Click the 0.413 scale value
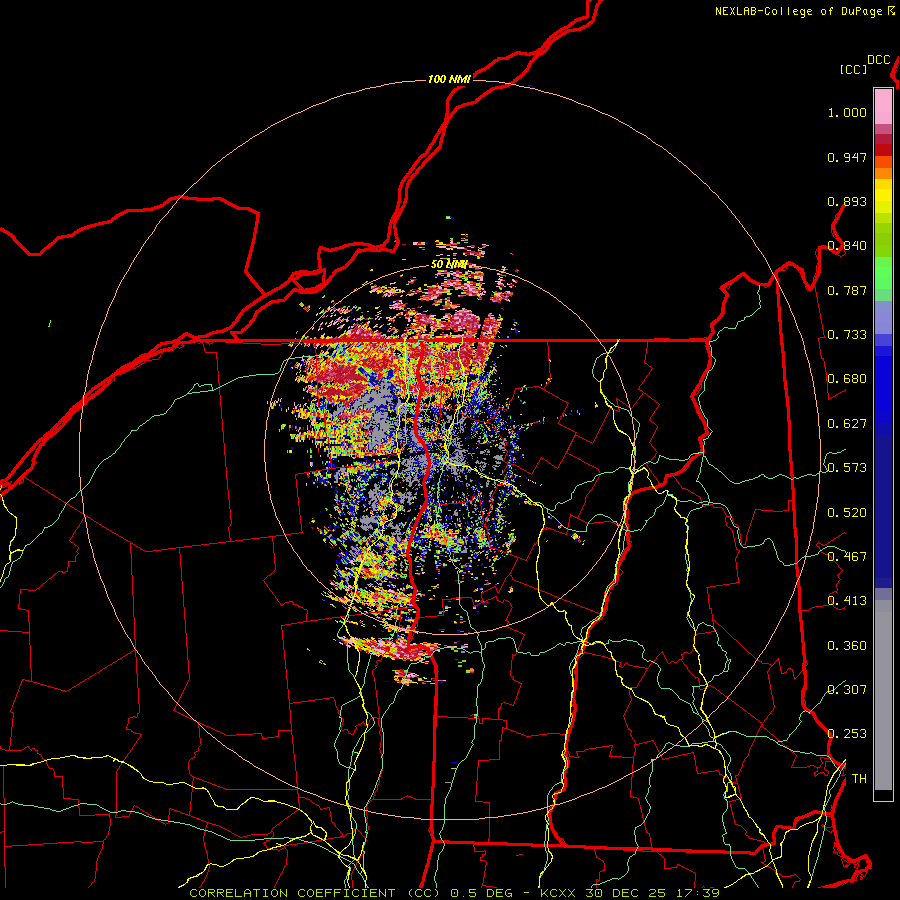Image resolution: width=900 pixels, height=900 pixels. pos(847,601)
